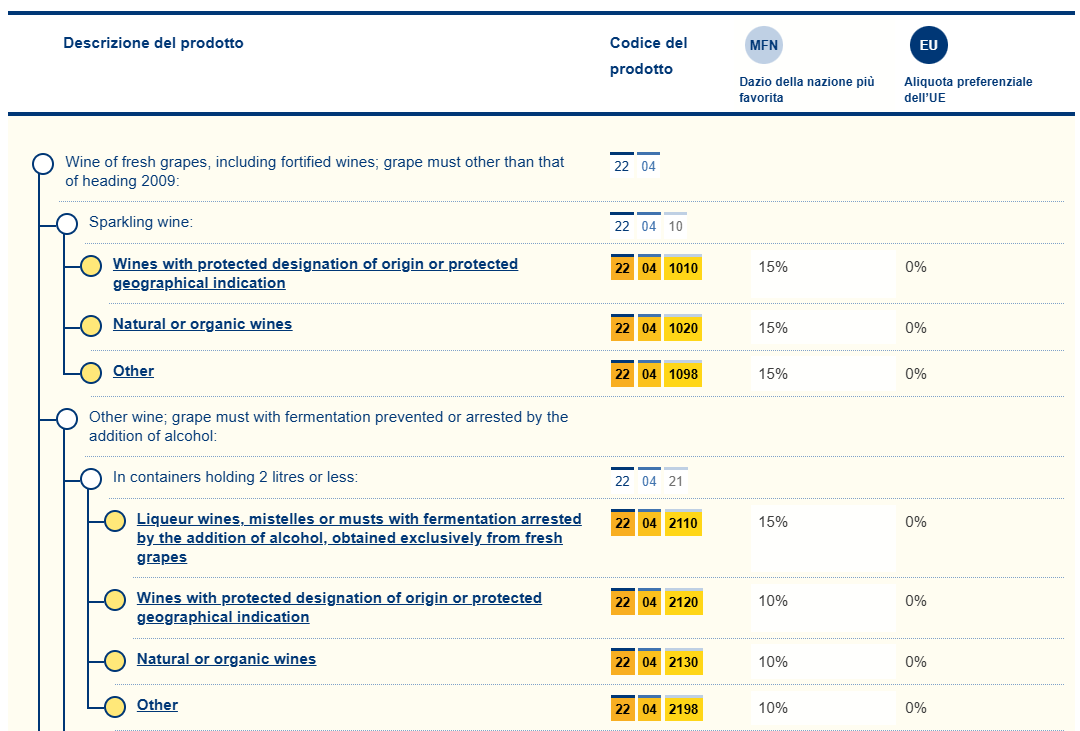Click yellow node beside sparkling 'Natural or organic wines'
The height and width of the screenshot is (731, 1080).
pyautogui.click(x=91, y=326)
